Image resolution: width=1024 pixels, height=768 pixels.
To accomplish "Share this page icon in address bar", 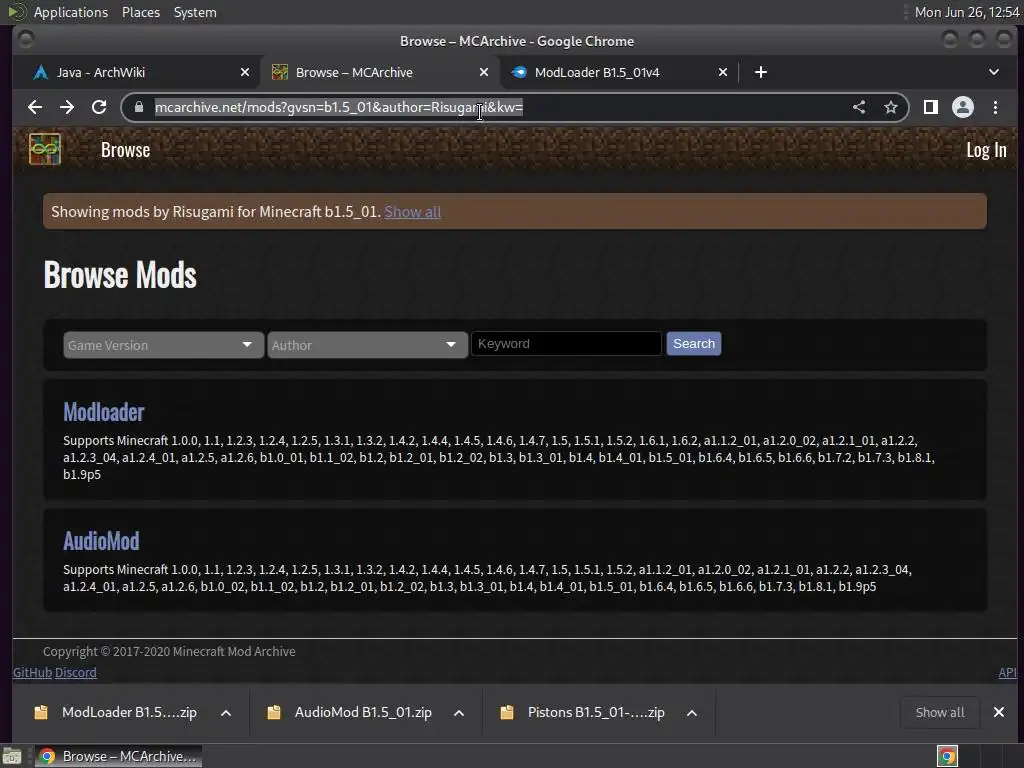I will click(x=859, y=107).
